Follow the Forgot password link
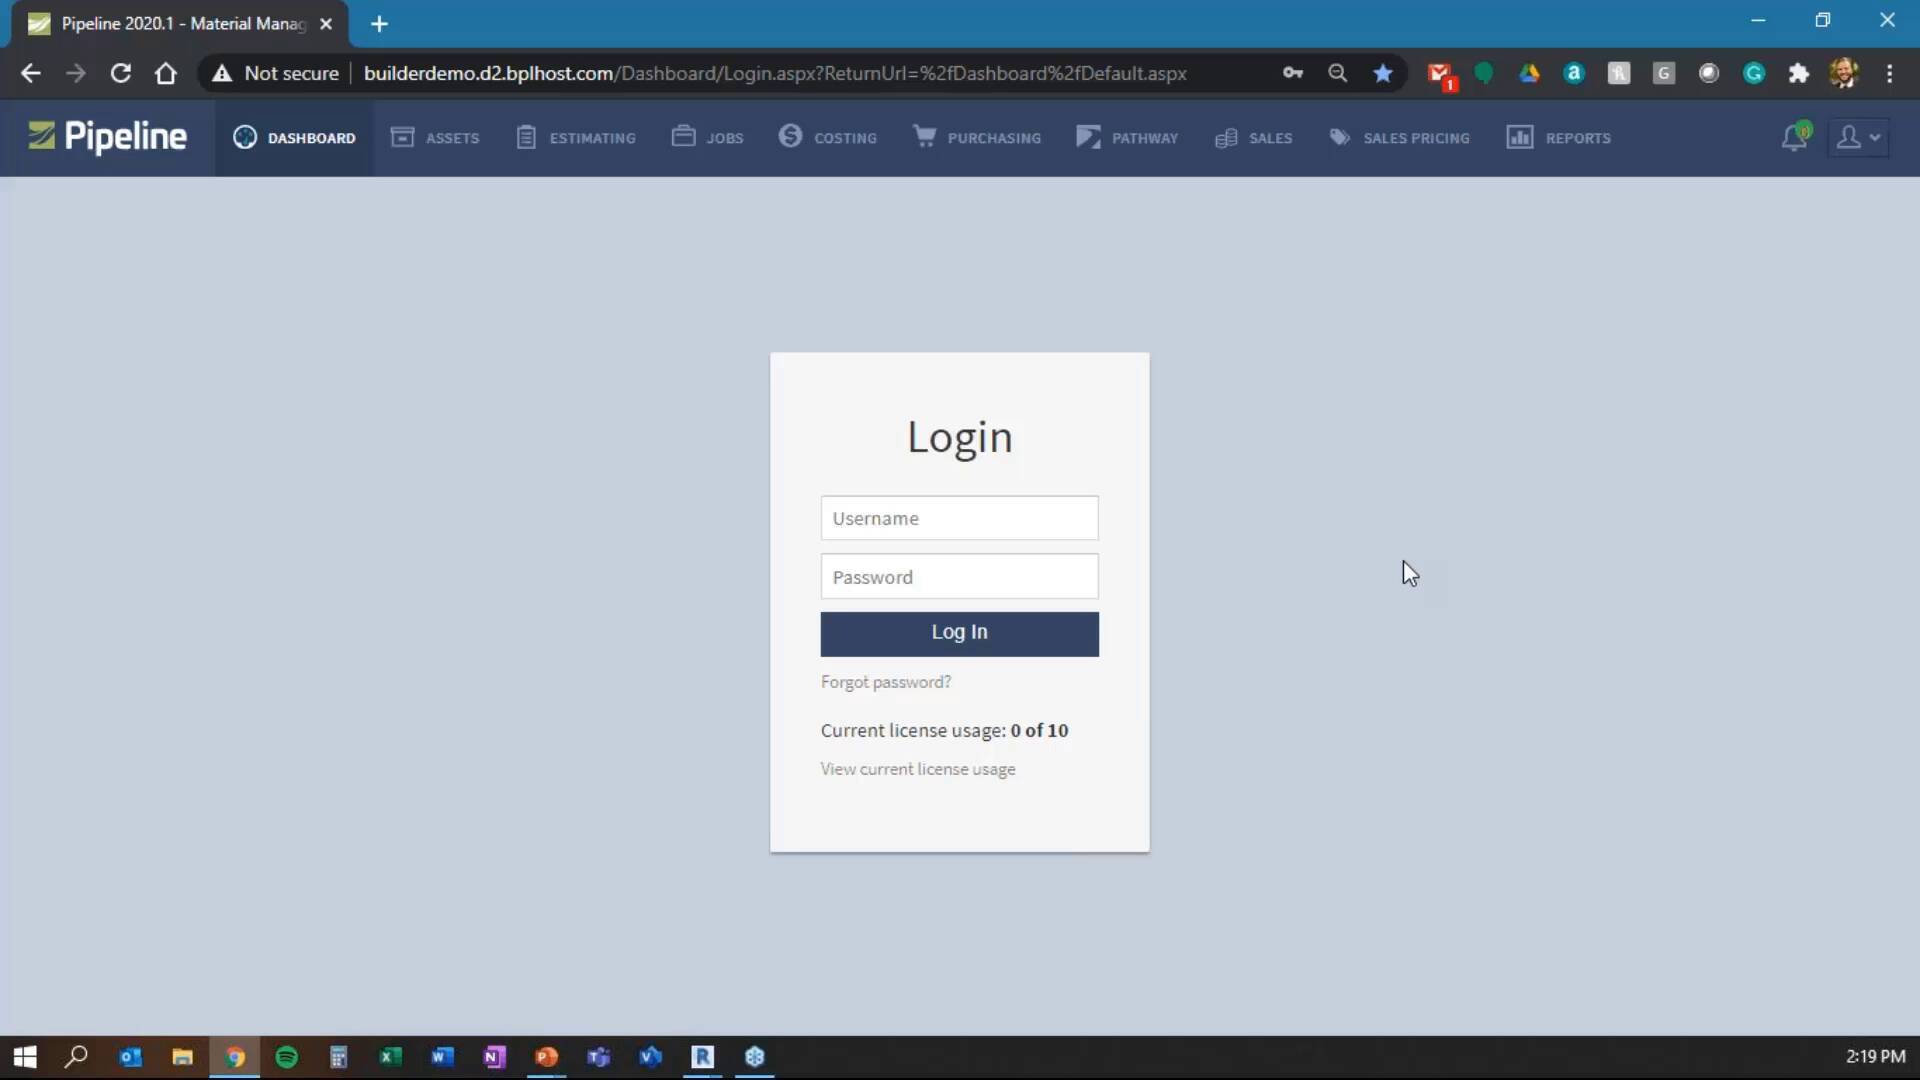1920x1080 pixels. [x=885, y=682]
